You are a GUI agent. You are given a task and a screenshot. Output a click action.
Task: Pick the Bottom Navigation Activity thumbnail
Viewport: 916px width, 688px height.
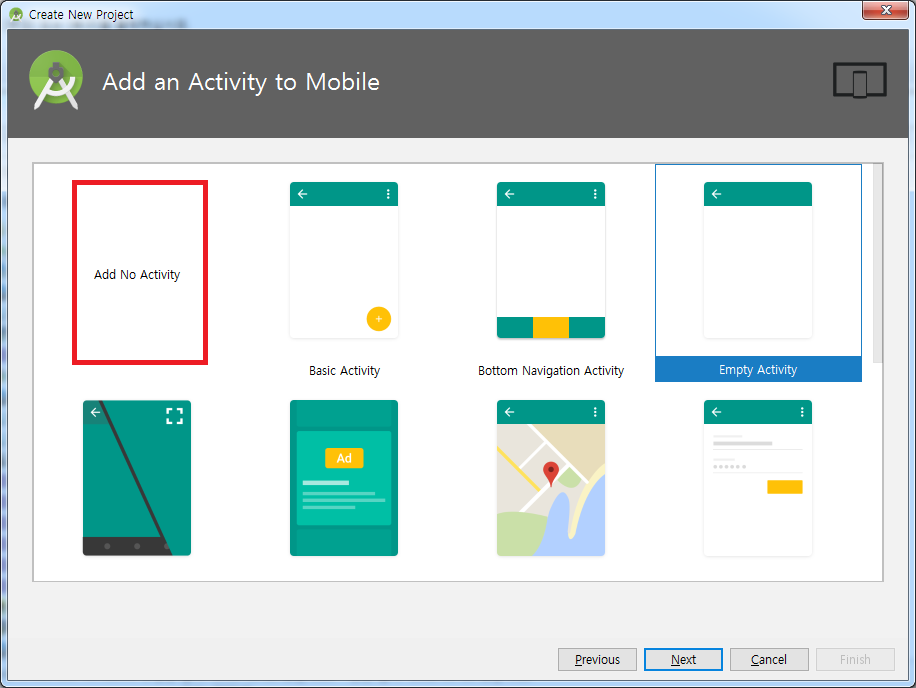point(550,260)
